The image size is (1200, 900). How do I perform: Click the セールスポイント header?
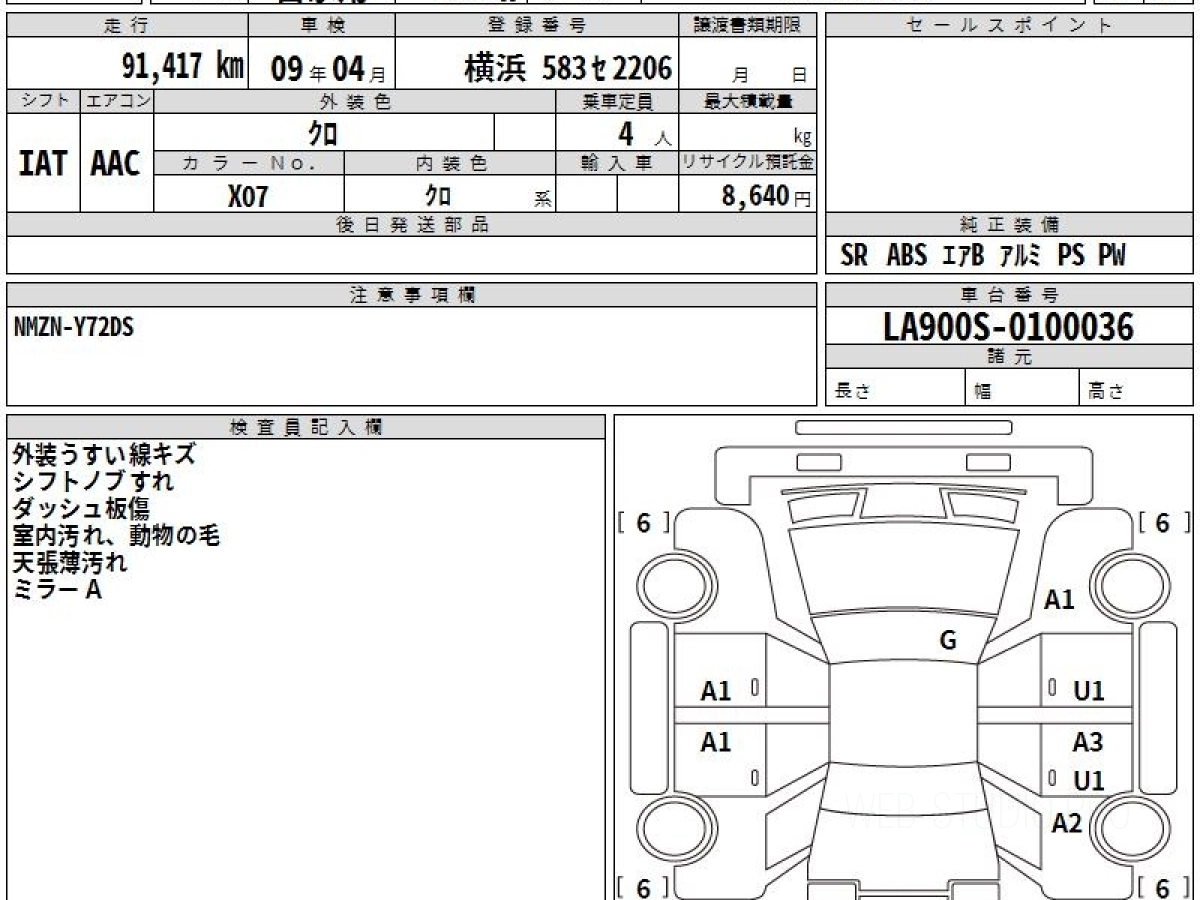1008,26
